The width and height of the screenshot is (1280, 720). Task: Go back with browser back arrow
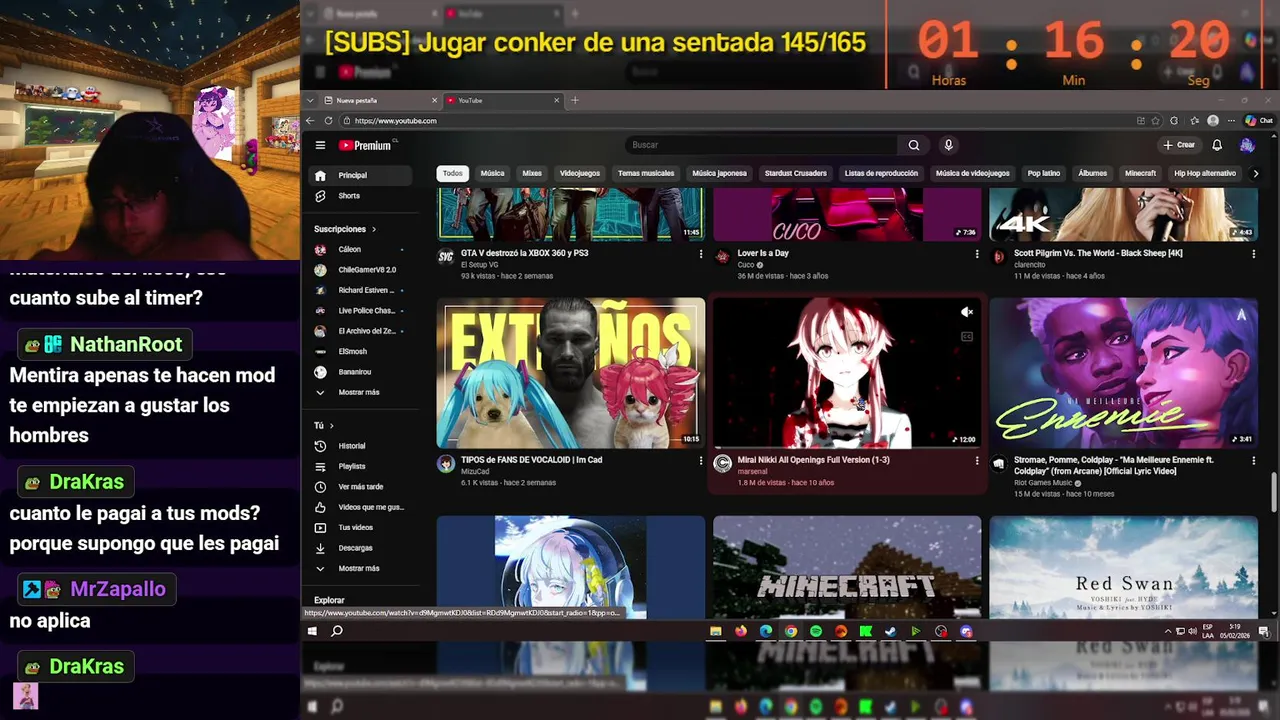click(x=310, y=120)
